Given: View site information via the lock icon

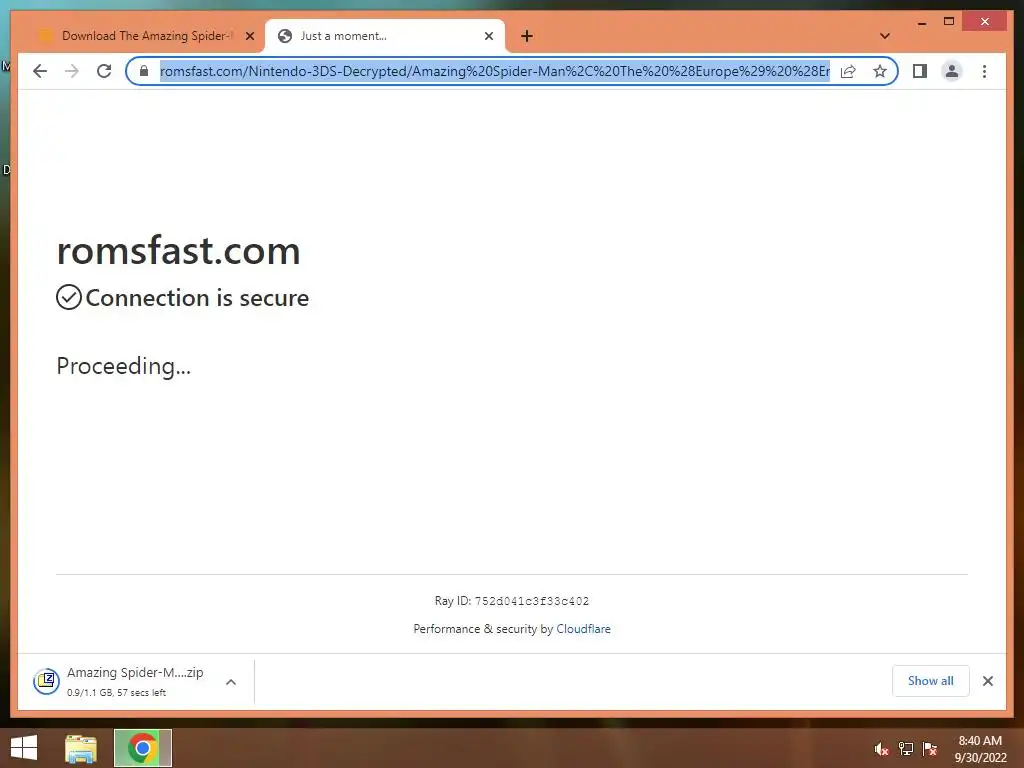Looking at the screenshot, I should coord(144,71).
